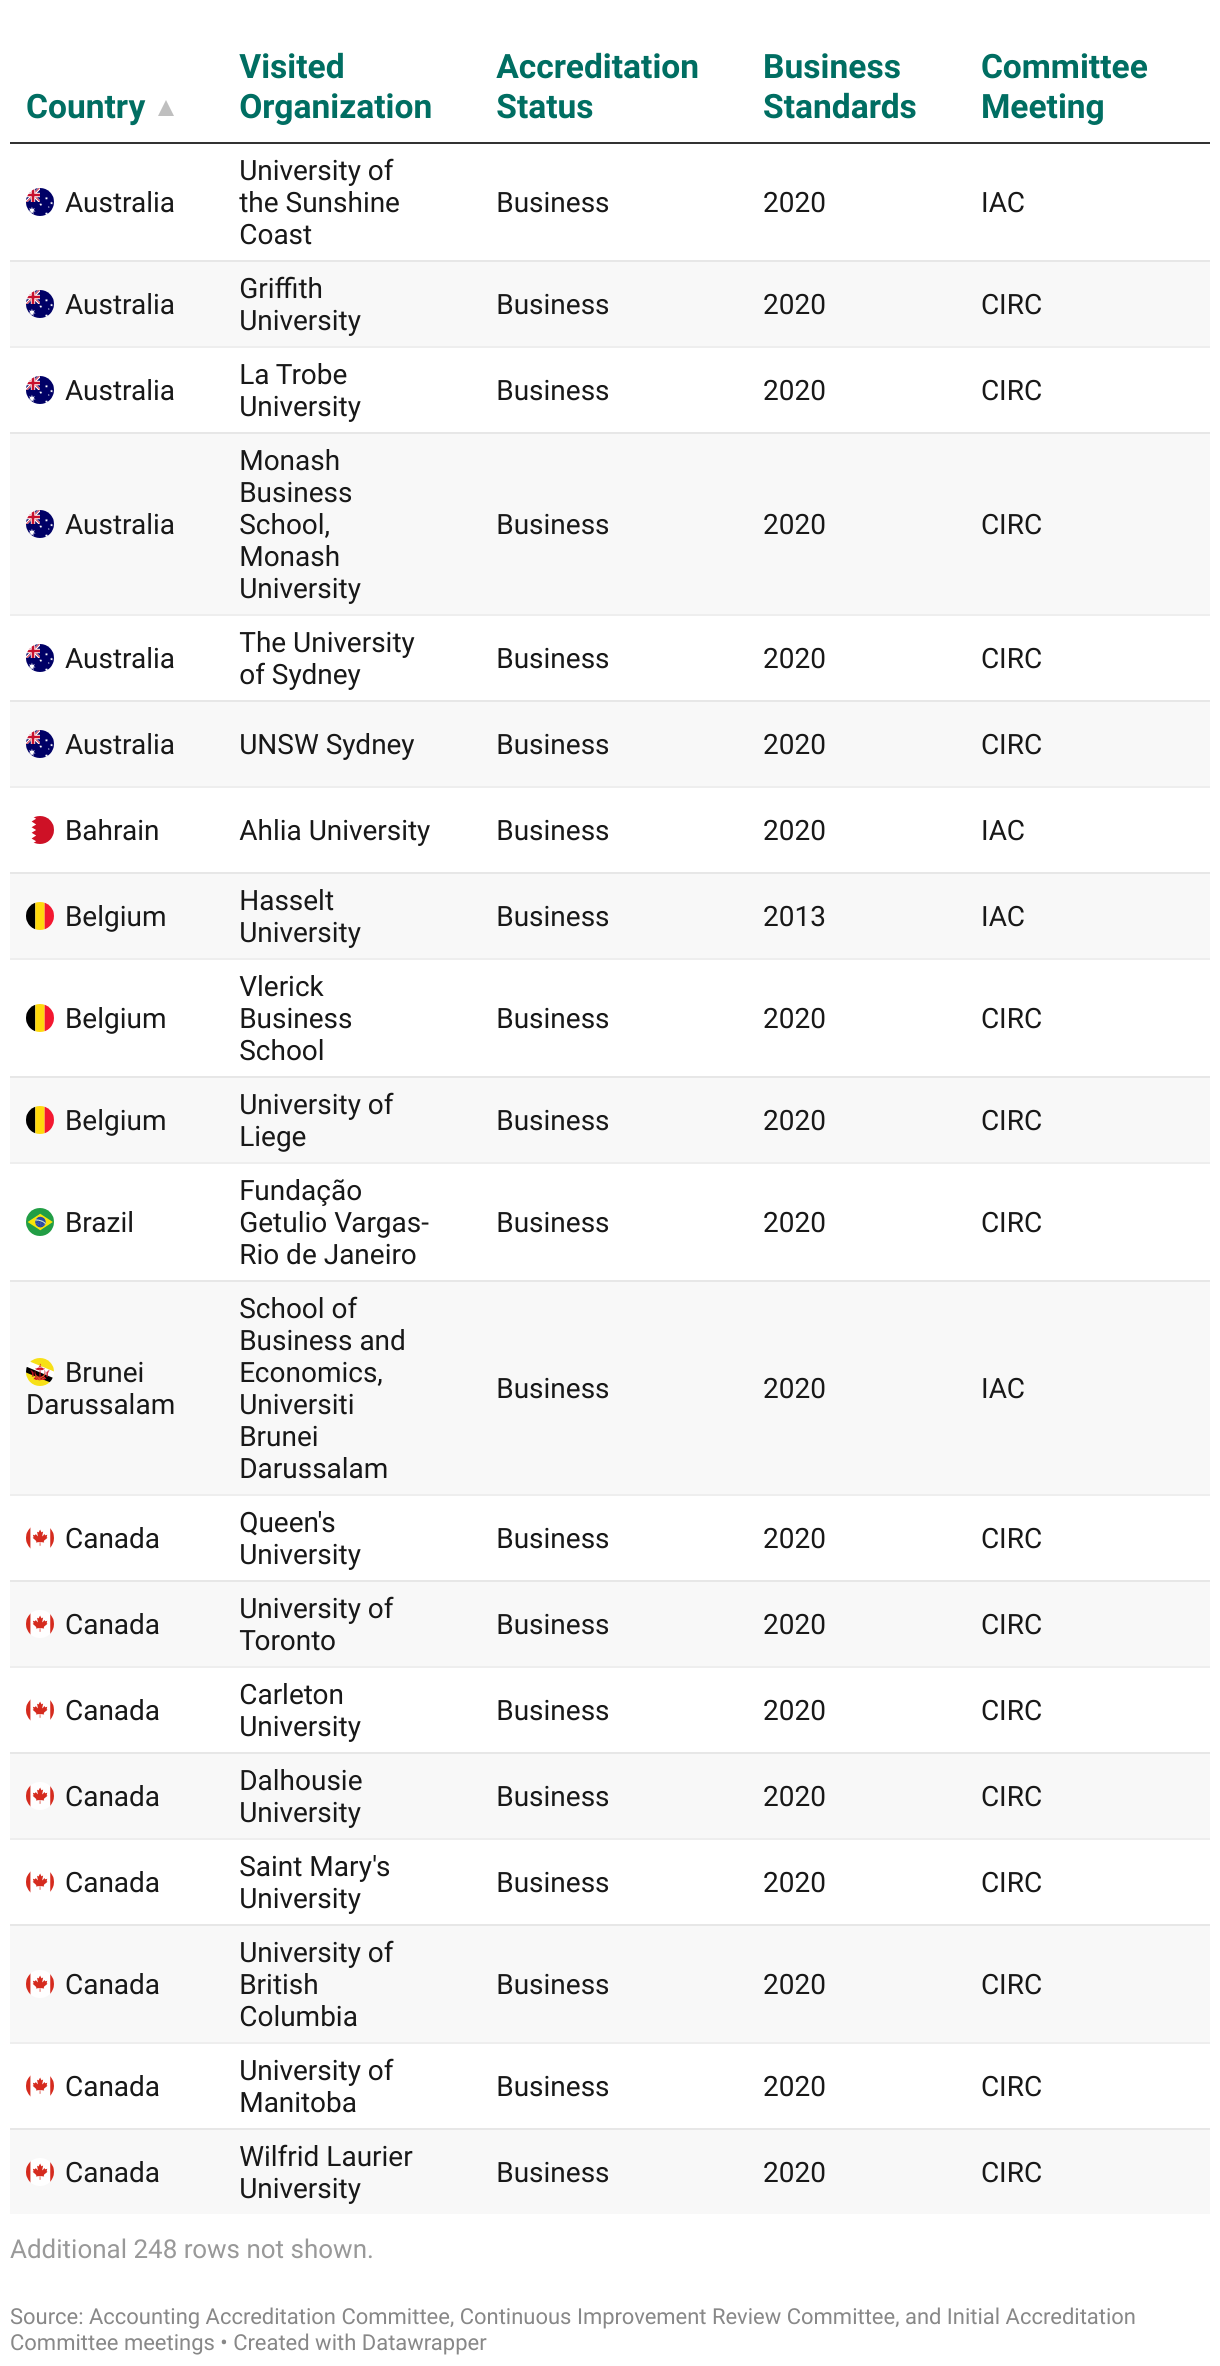
Task: Click the Business Standards column header
Action: pos(839,87)
